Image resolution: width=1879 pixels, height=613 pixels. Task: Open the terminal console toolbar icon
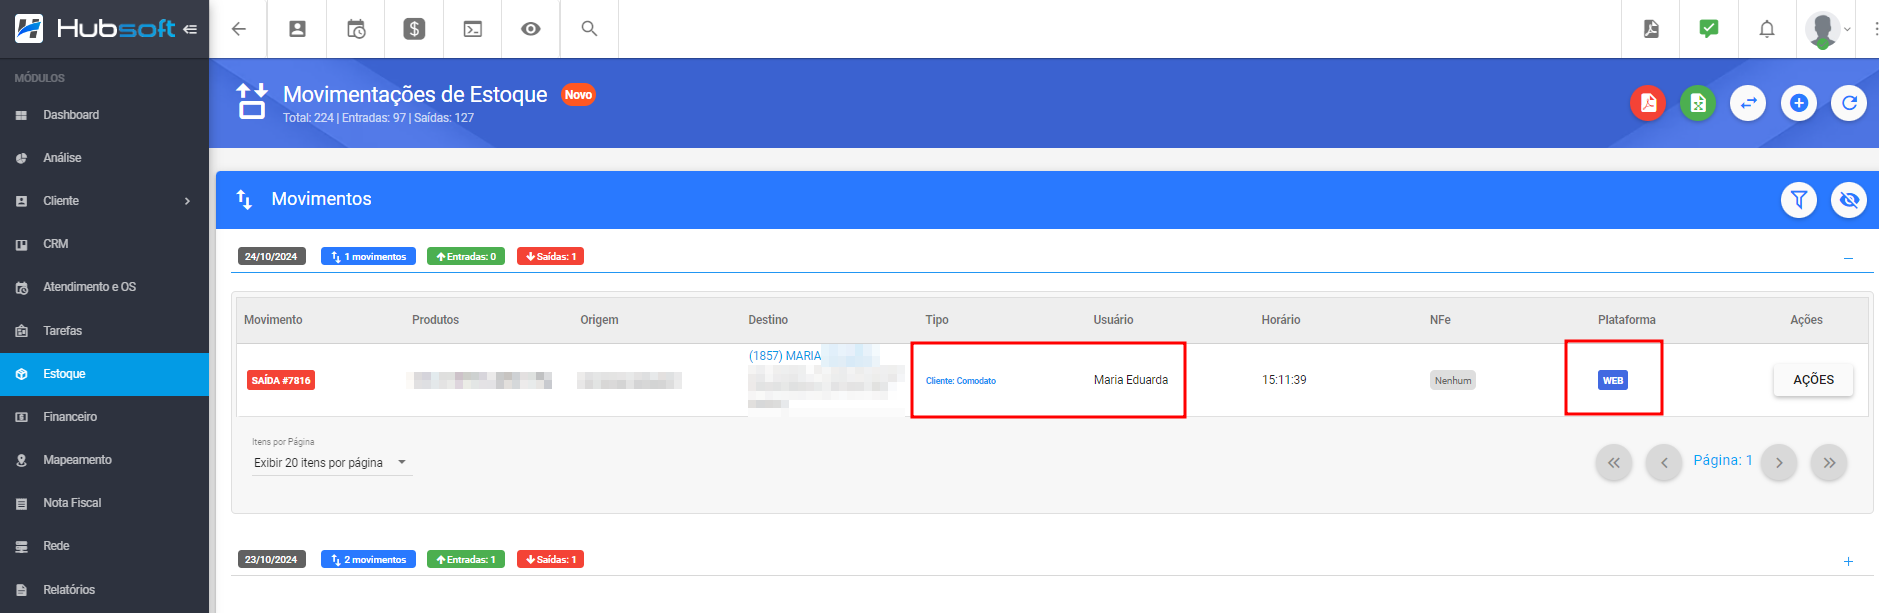pos(473,29)
